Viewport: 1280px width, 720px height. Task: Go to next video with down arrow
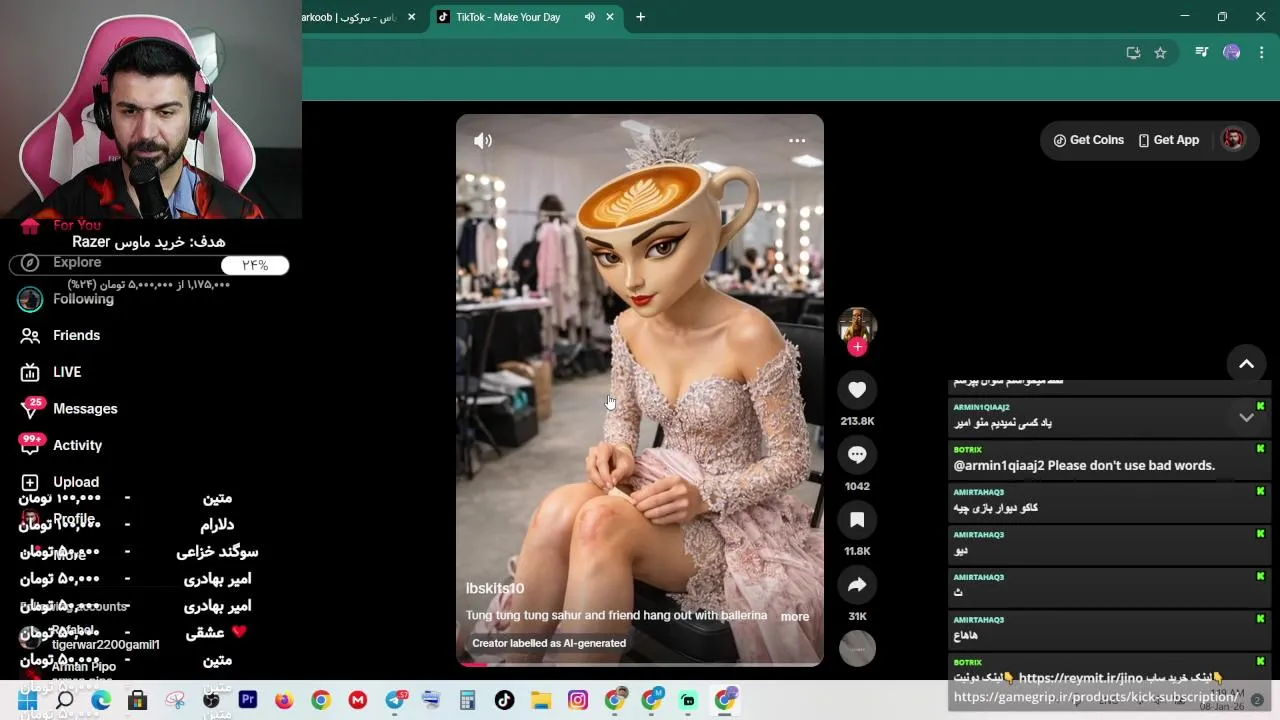pos(1246,418)
